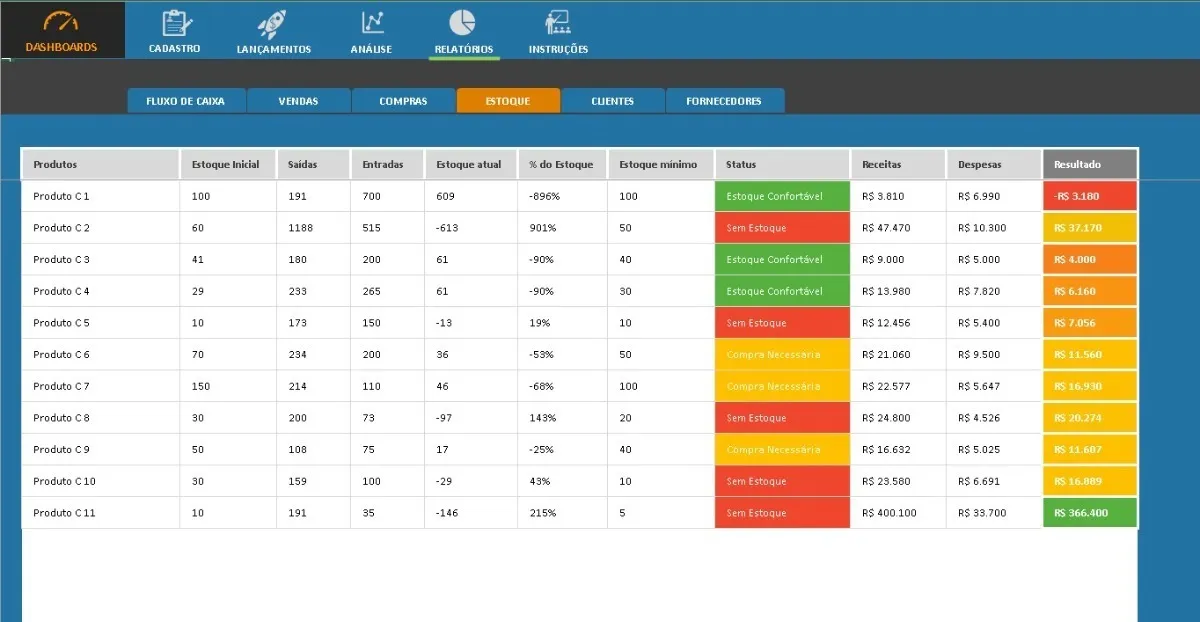Select the Compras tab
The width and height of the screenshot is (1200, 622).
point(404,101)
